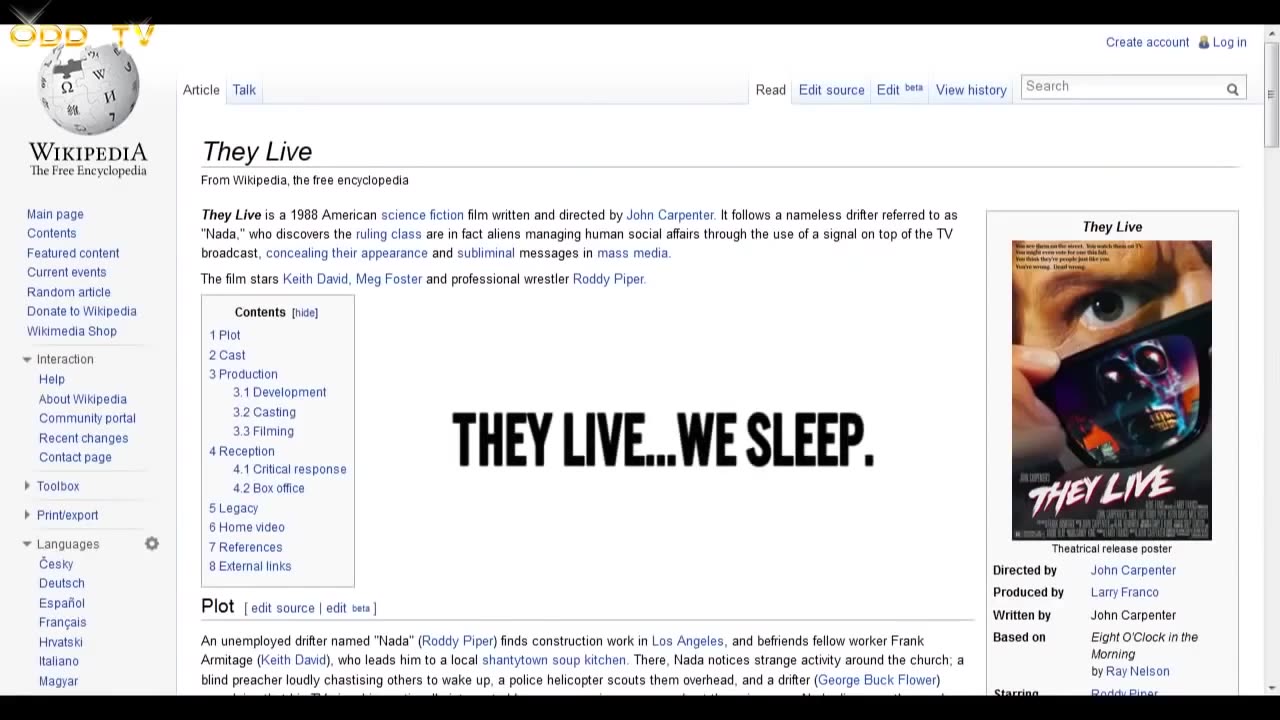Click the user icon beside Log in
The height and width of the screenshot is (720, 1280).
click(1204, 42)
